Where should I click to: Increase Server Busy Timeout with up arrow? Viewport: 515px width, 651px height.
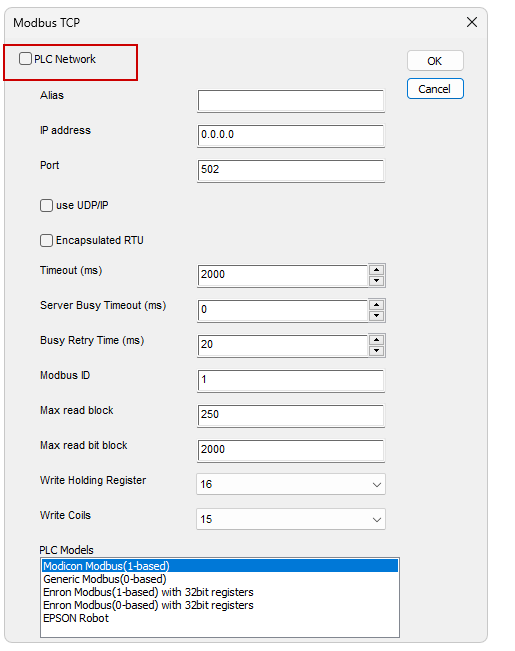click(377, 305)
